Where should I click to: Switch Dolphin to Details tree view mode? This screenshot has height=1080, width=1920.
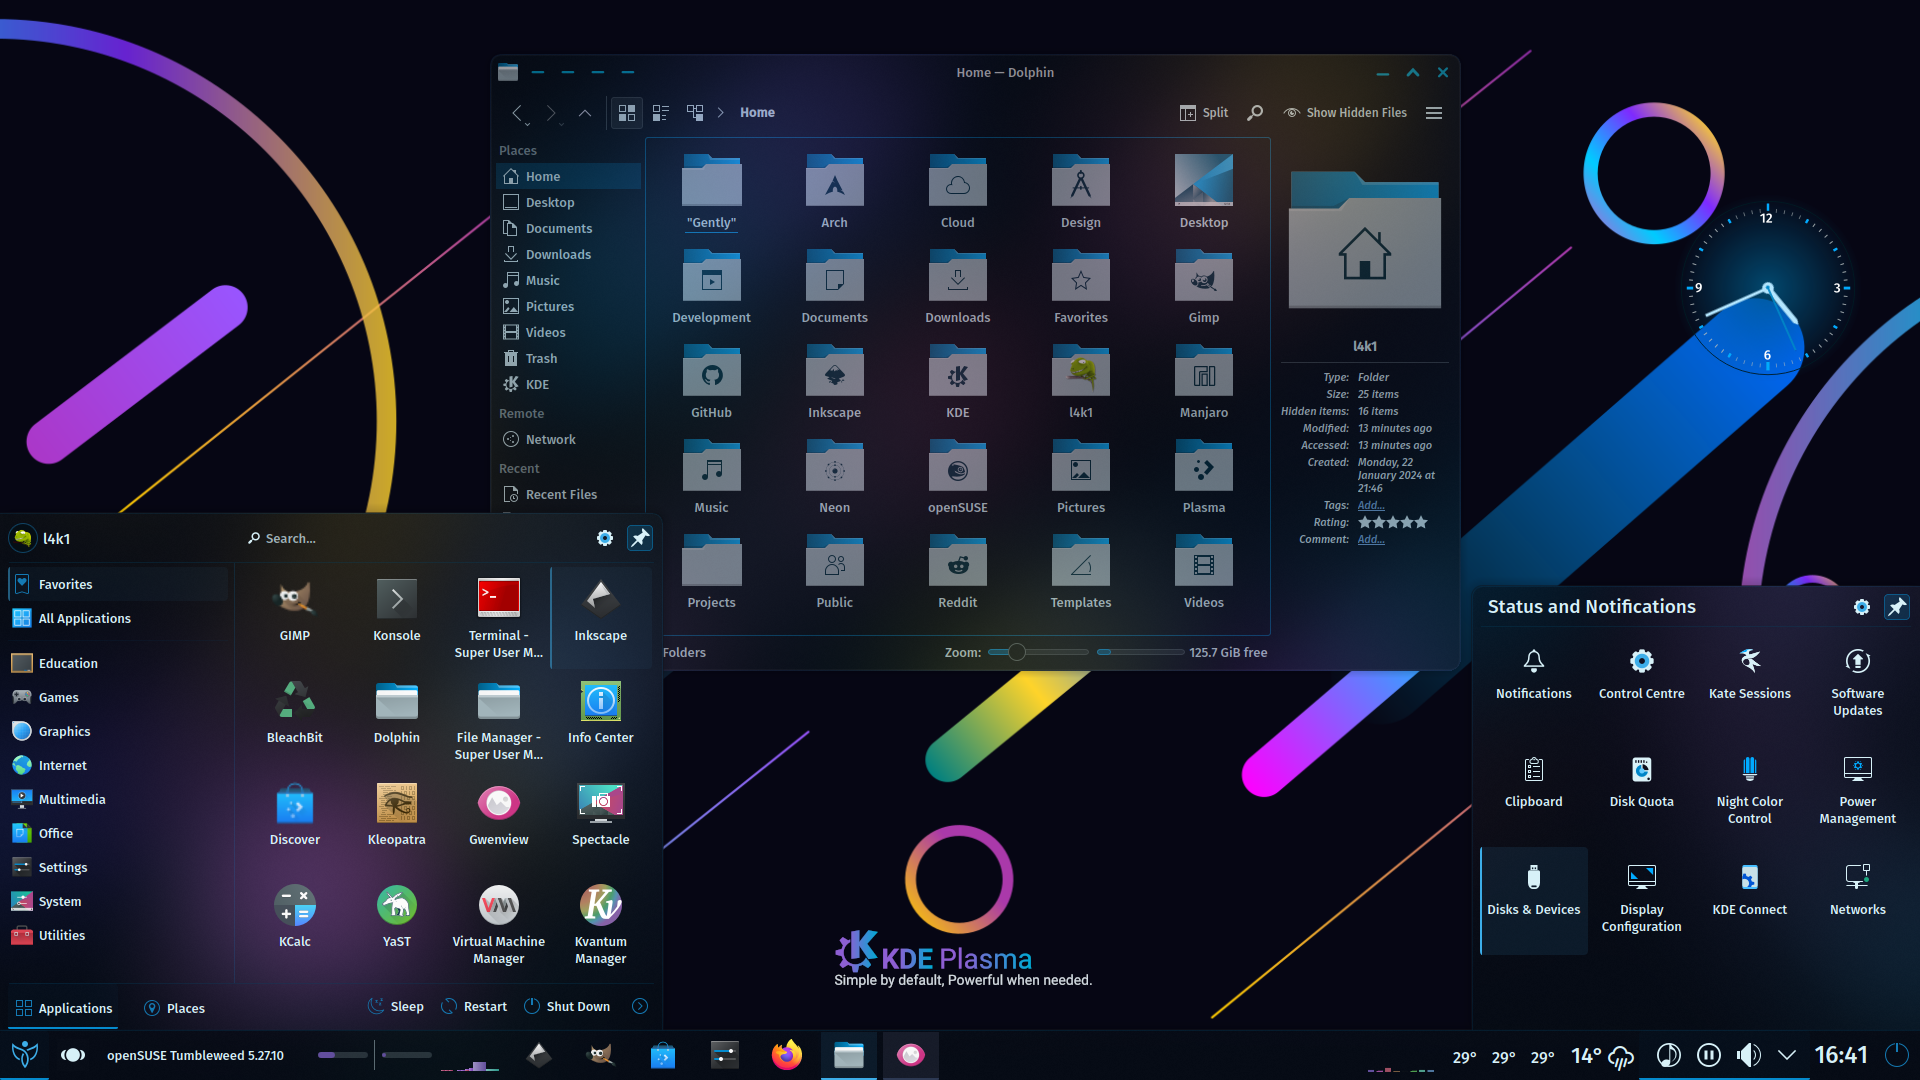click(695, 113)
